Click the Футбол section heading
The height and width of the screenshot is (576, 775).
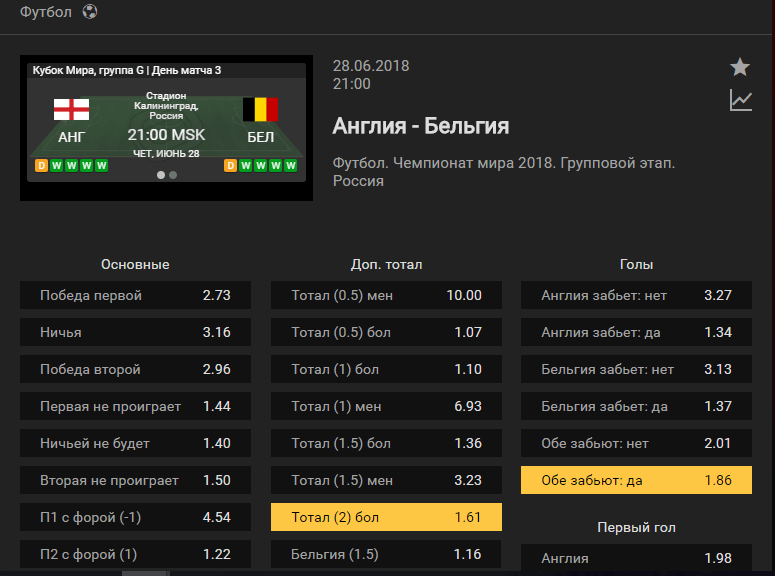click(45, 12)
